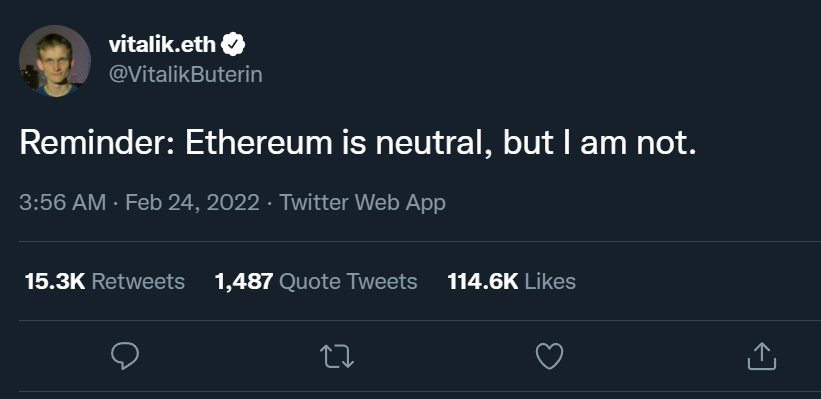Open the Twitter Web App source link

pyautogui.click(x=362, y=202)
